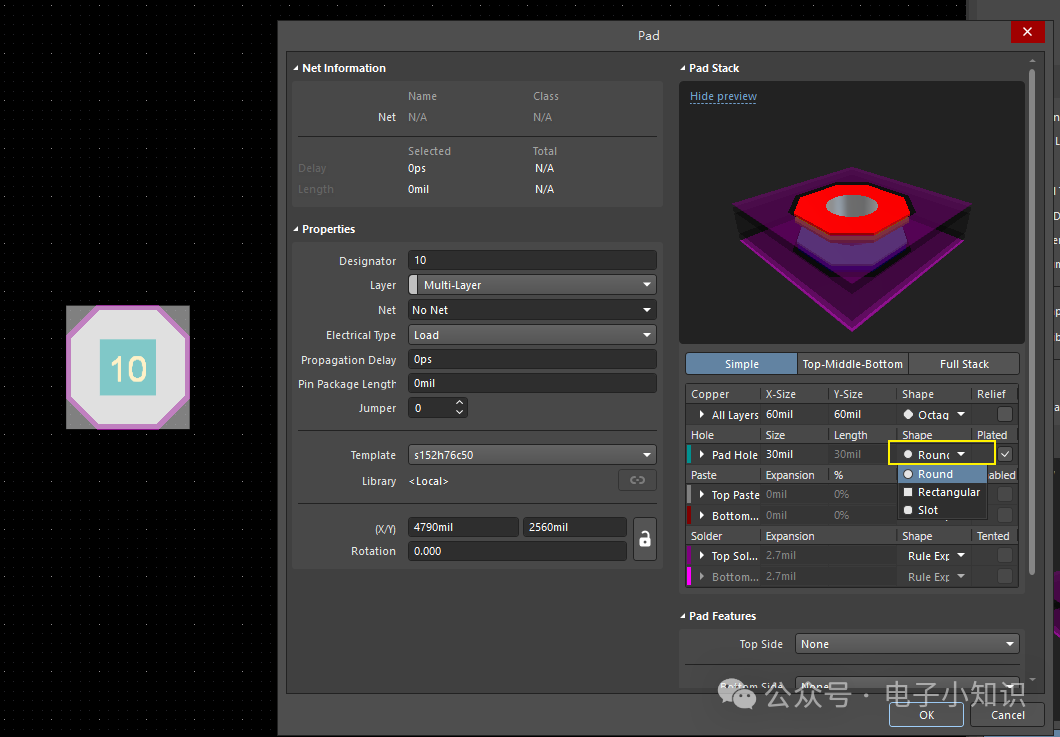1060x737 pixels.
Task: Open the Top Side pad feature dropdown
Action: click(907, 644)
